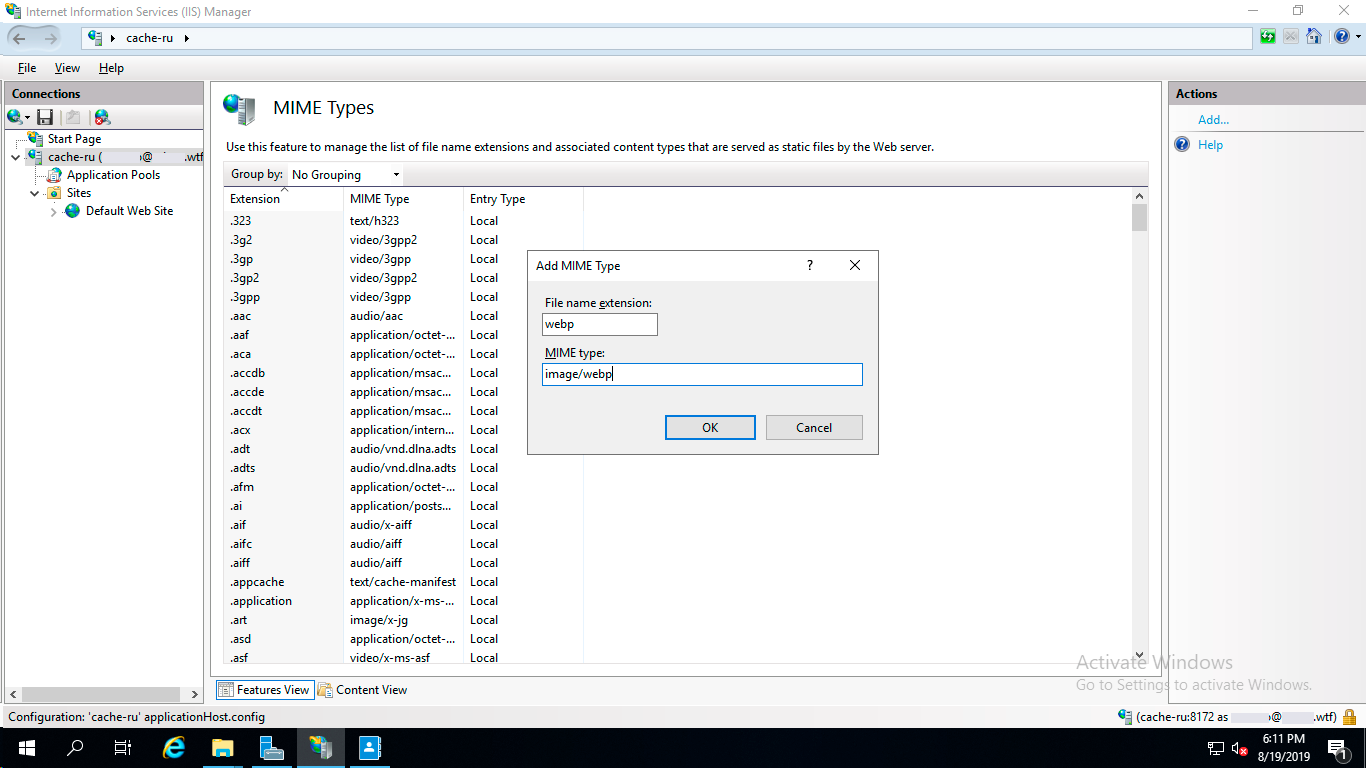This screenshot has height=768, width=1366.
Task: Click the text/cache-manifest MIME type cell
Action: [403, 582]
